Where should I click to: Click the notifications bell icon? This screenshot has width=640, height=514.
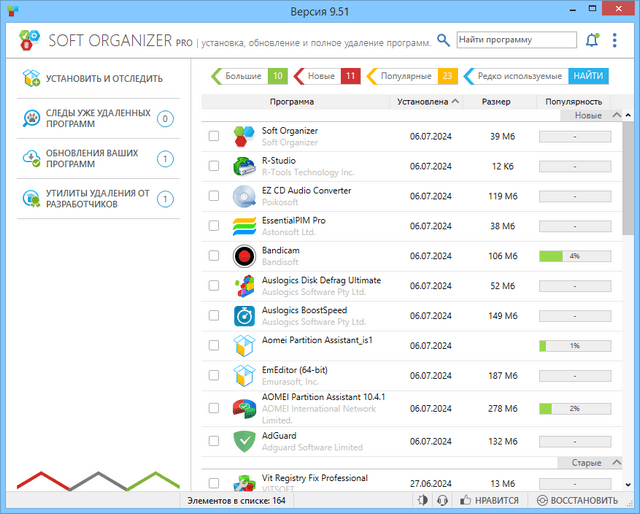point(592,40)
